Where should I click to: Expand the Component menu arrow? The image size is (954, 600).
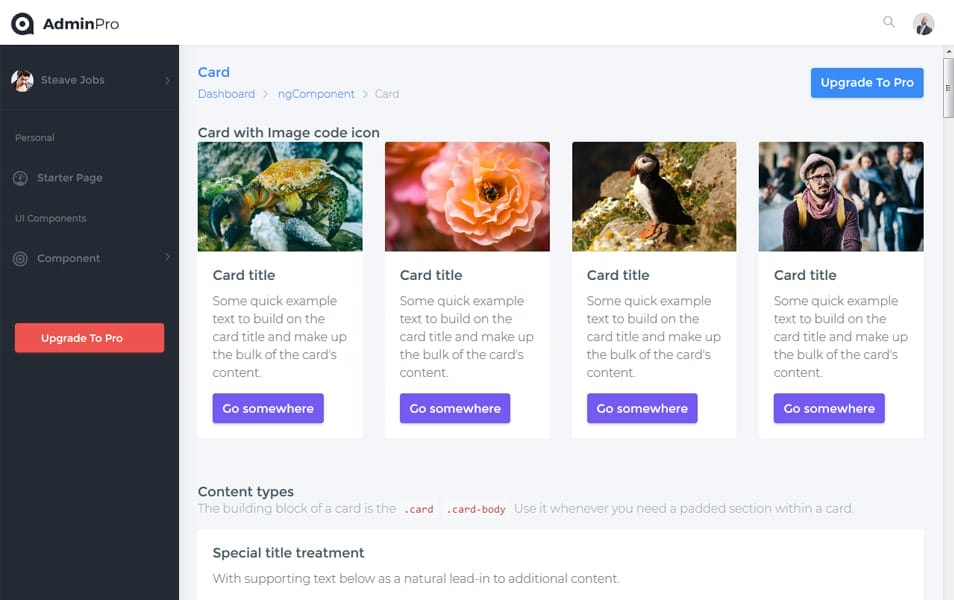pyautogui.click(x=167, y=258)
